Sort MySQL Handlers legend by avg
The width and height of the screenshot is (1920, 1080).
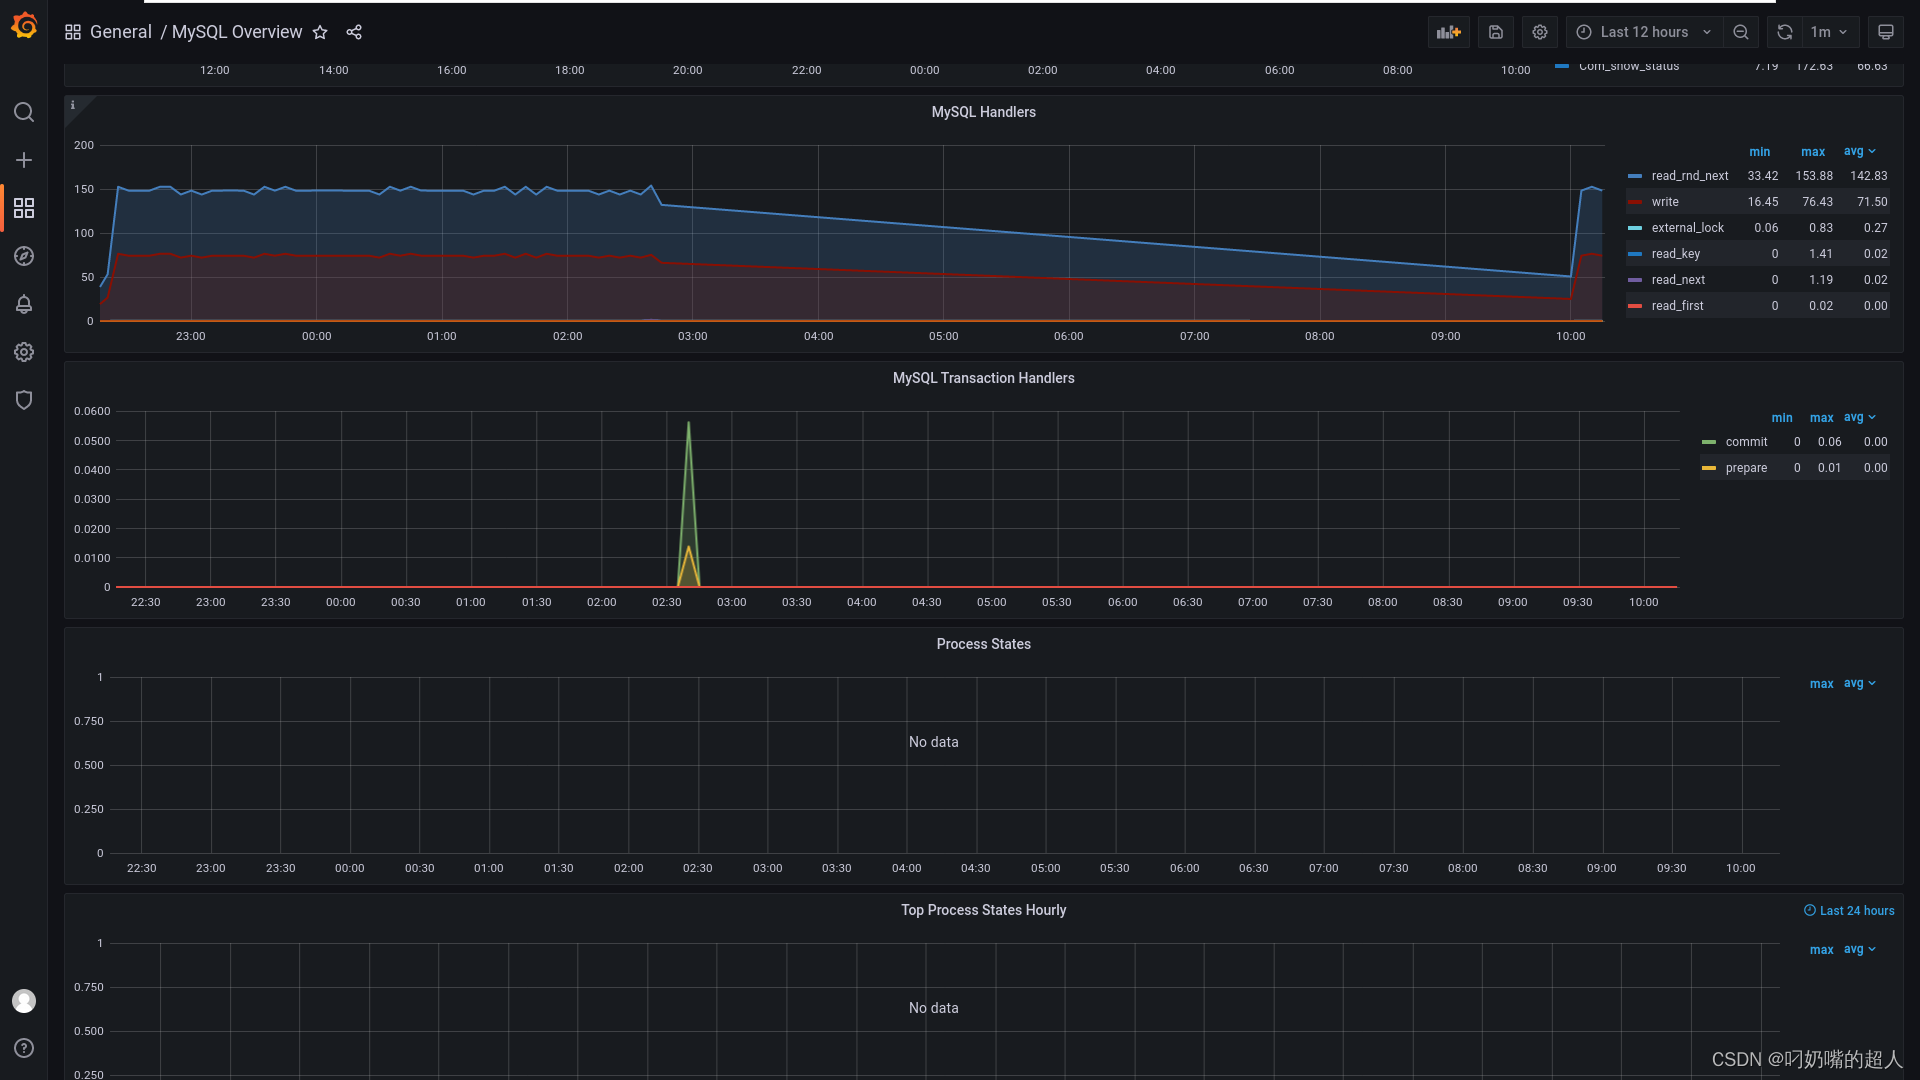[x=1859, y=152]
